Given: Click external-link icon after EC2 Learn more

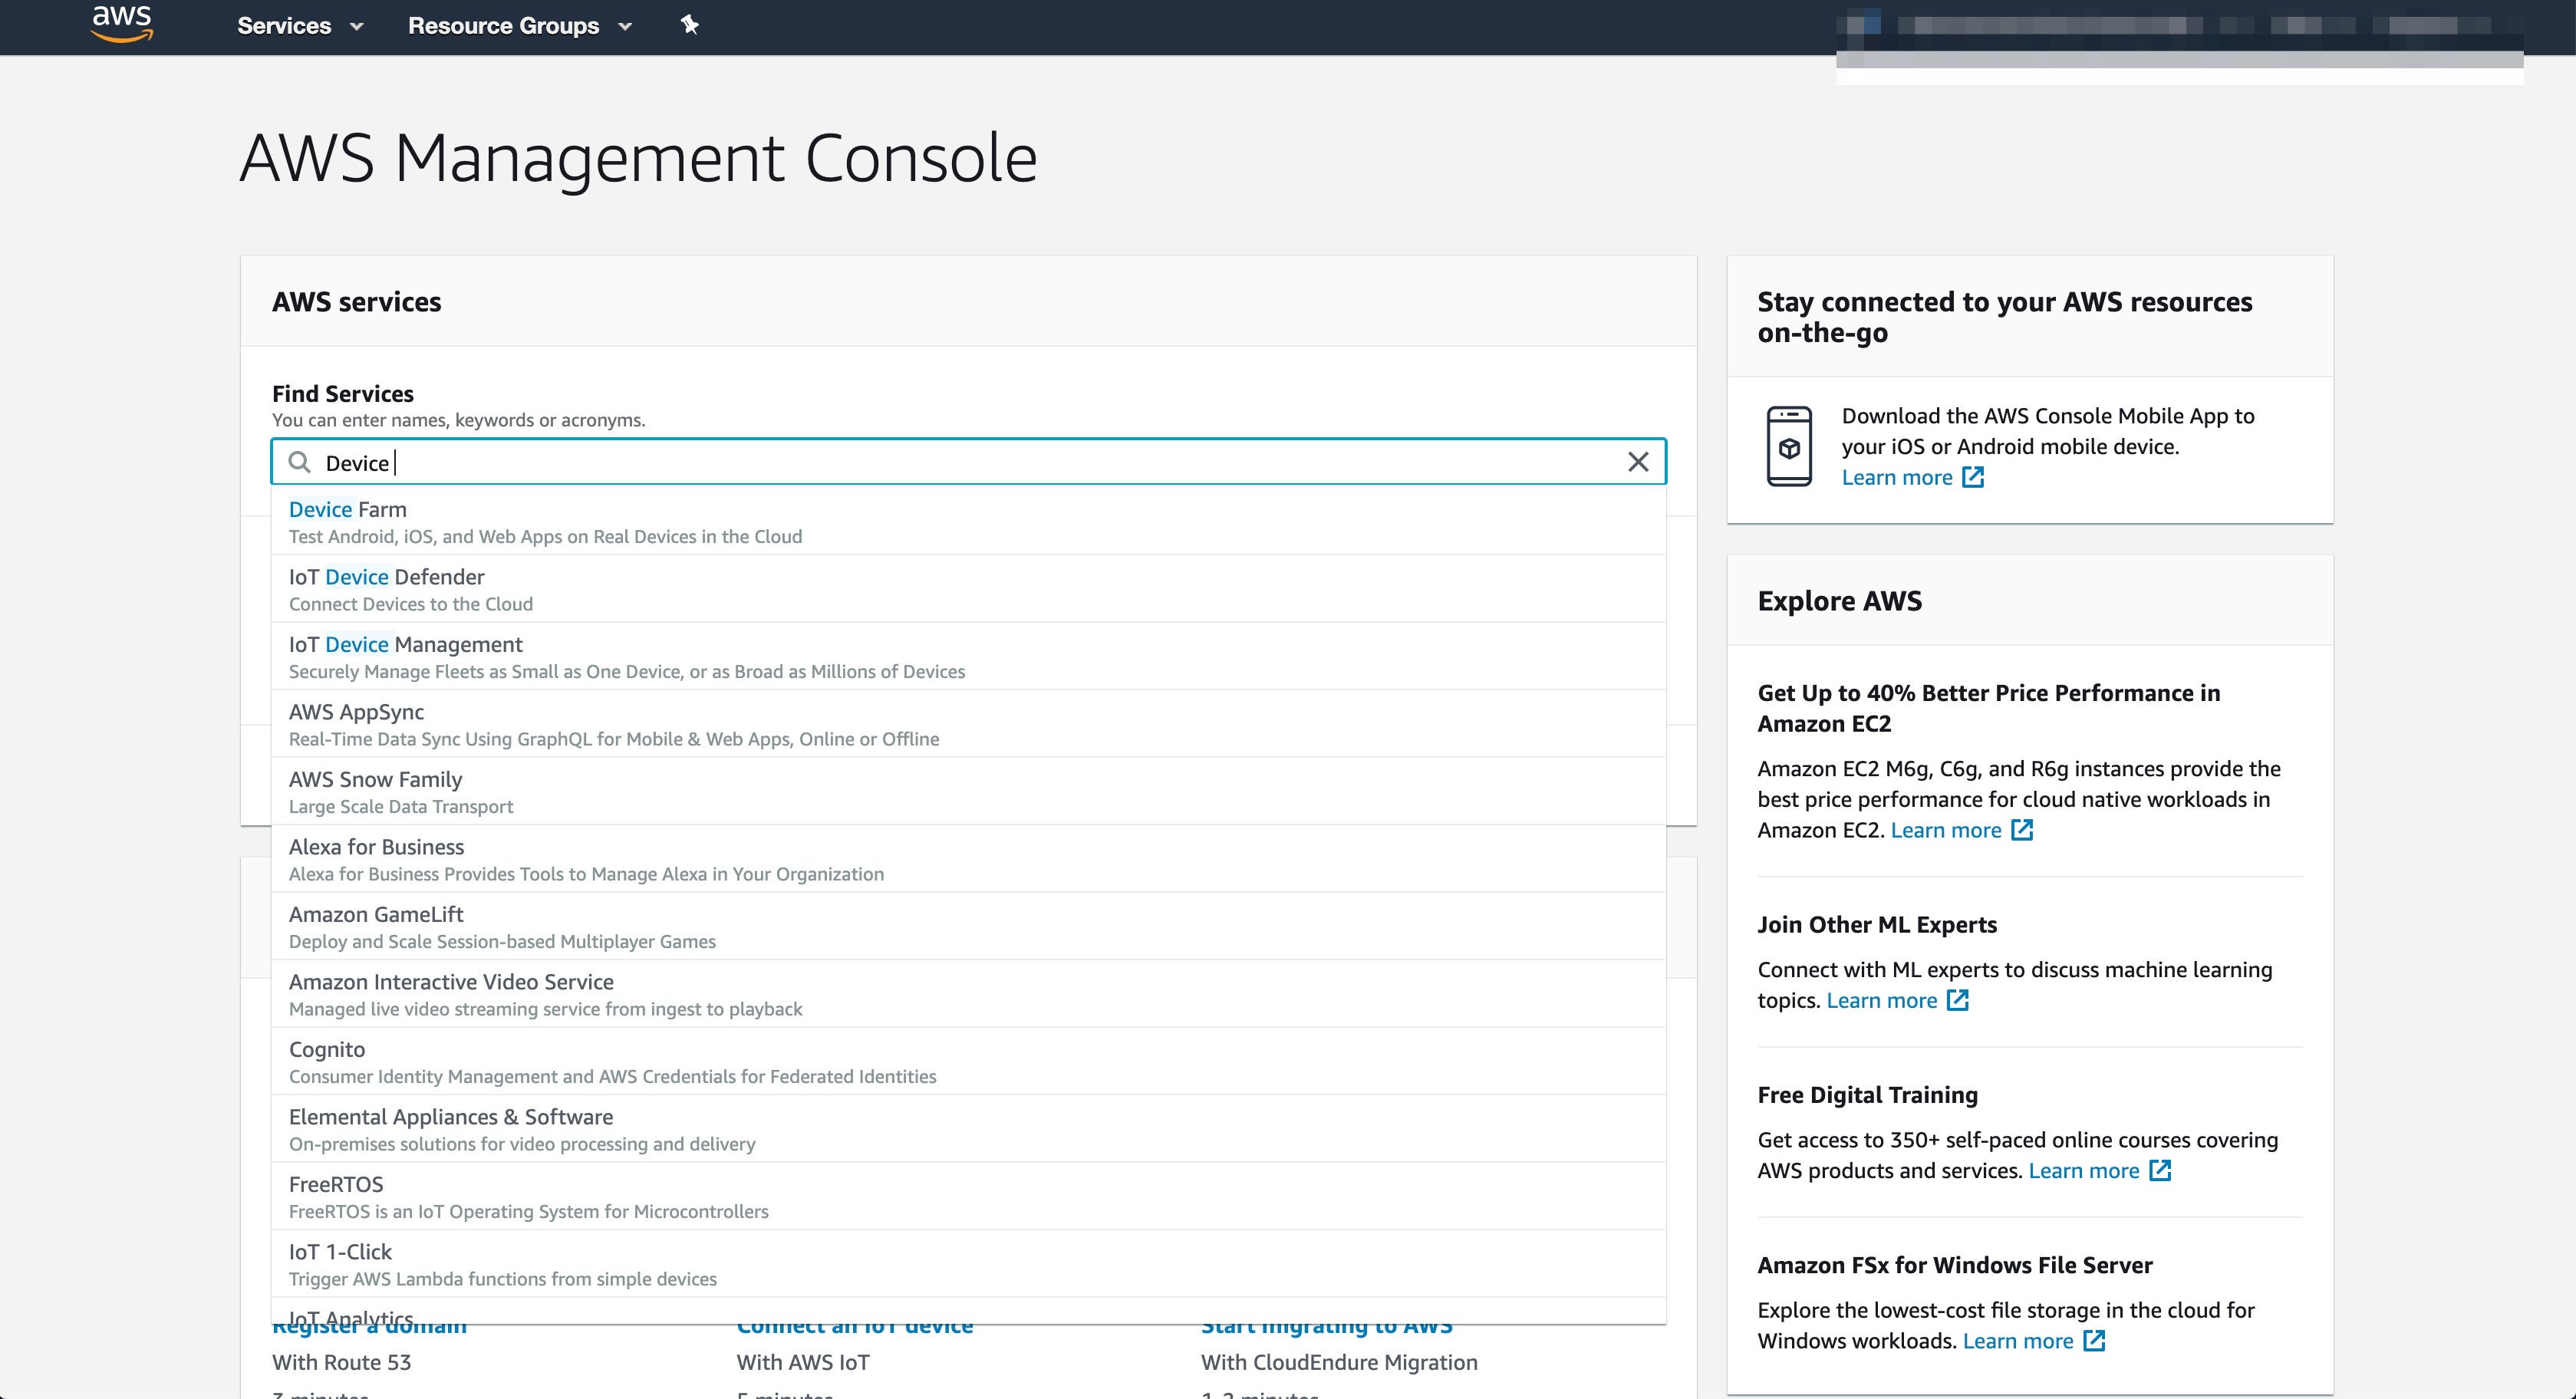Looking at the screenshot, I should (2022, 830).
